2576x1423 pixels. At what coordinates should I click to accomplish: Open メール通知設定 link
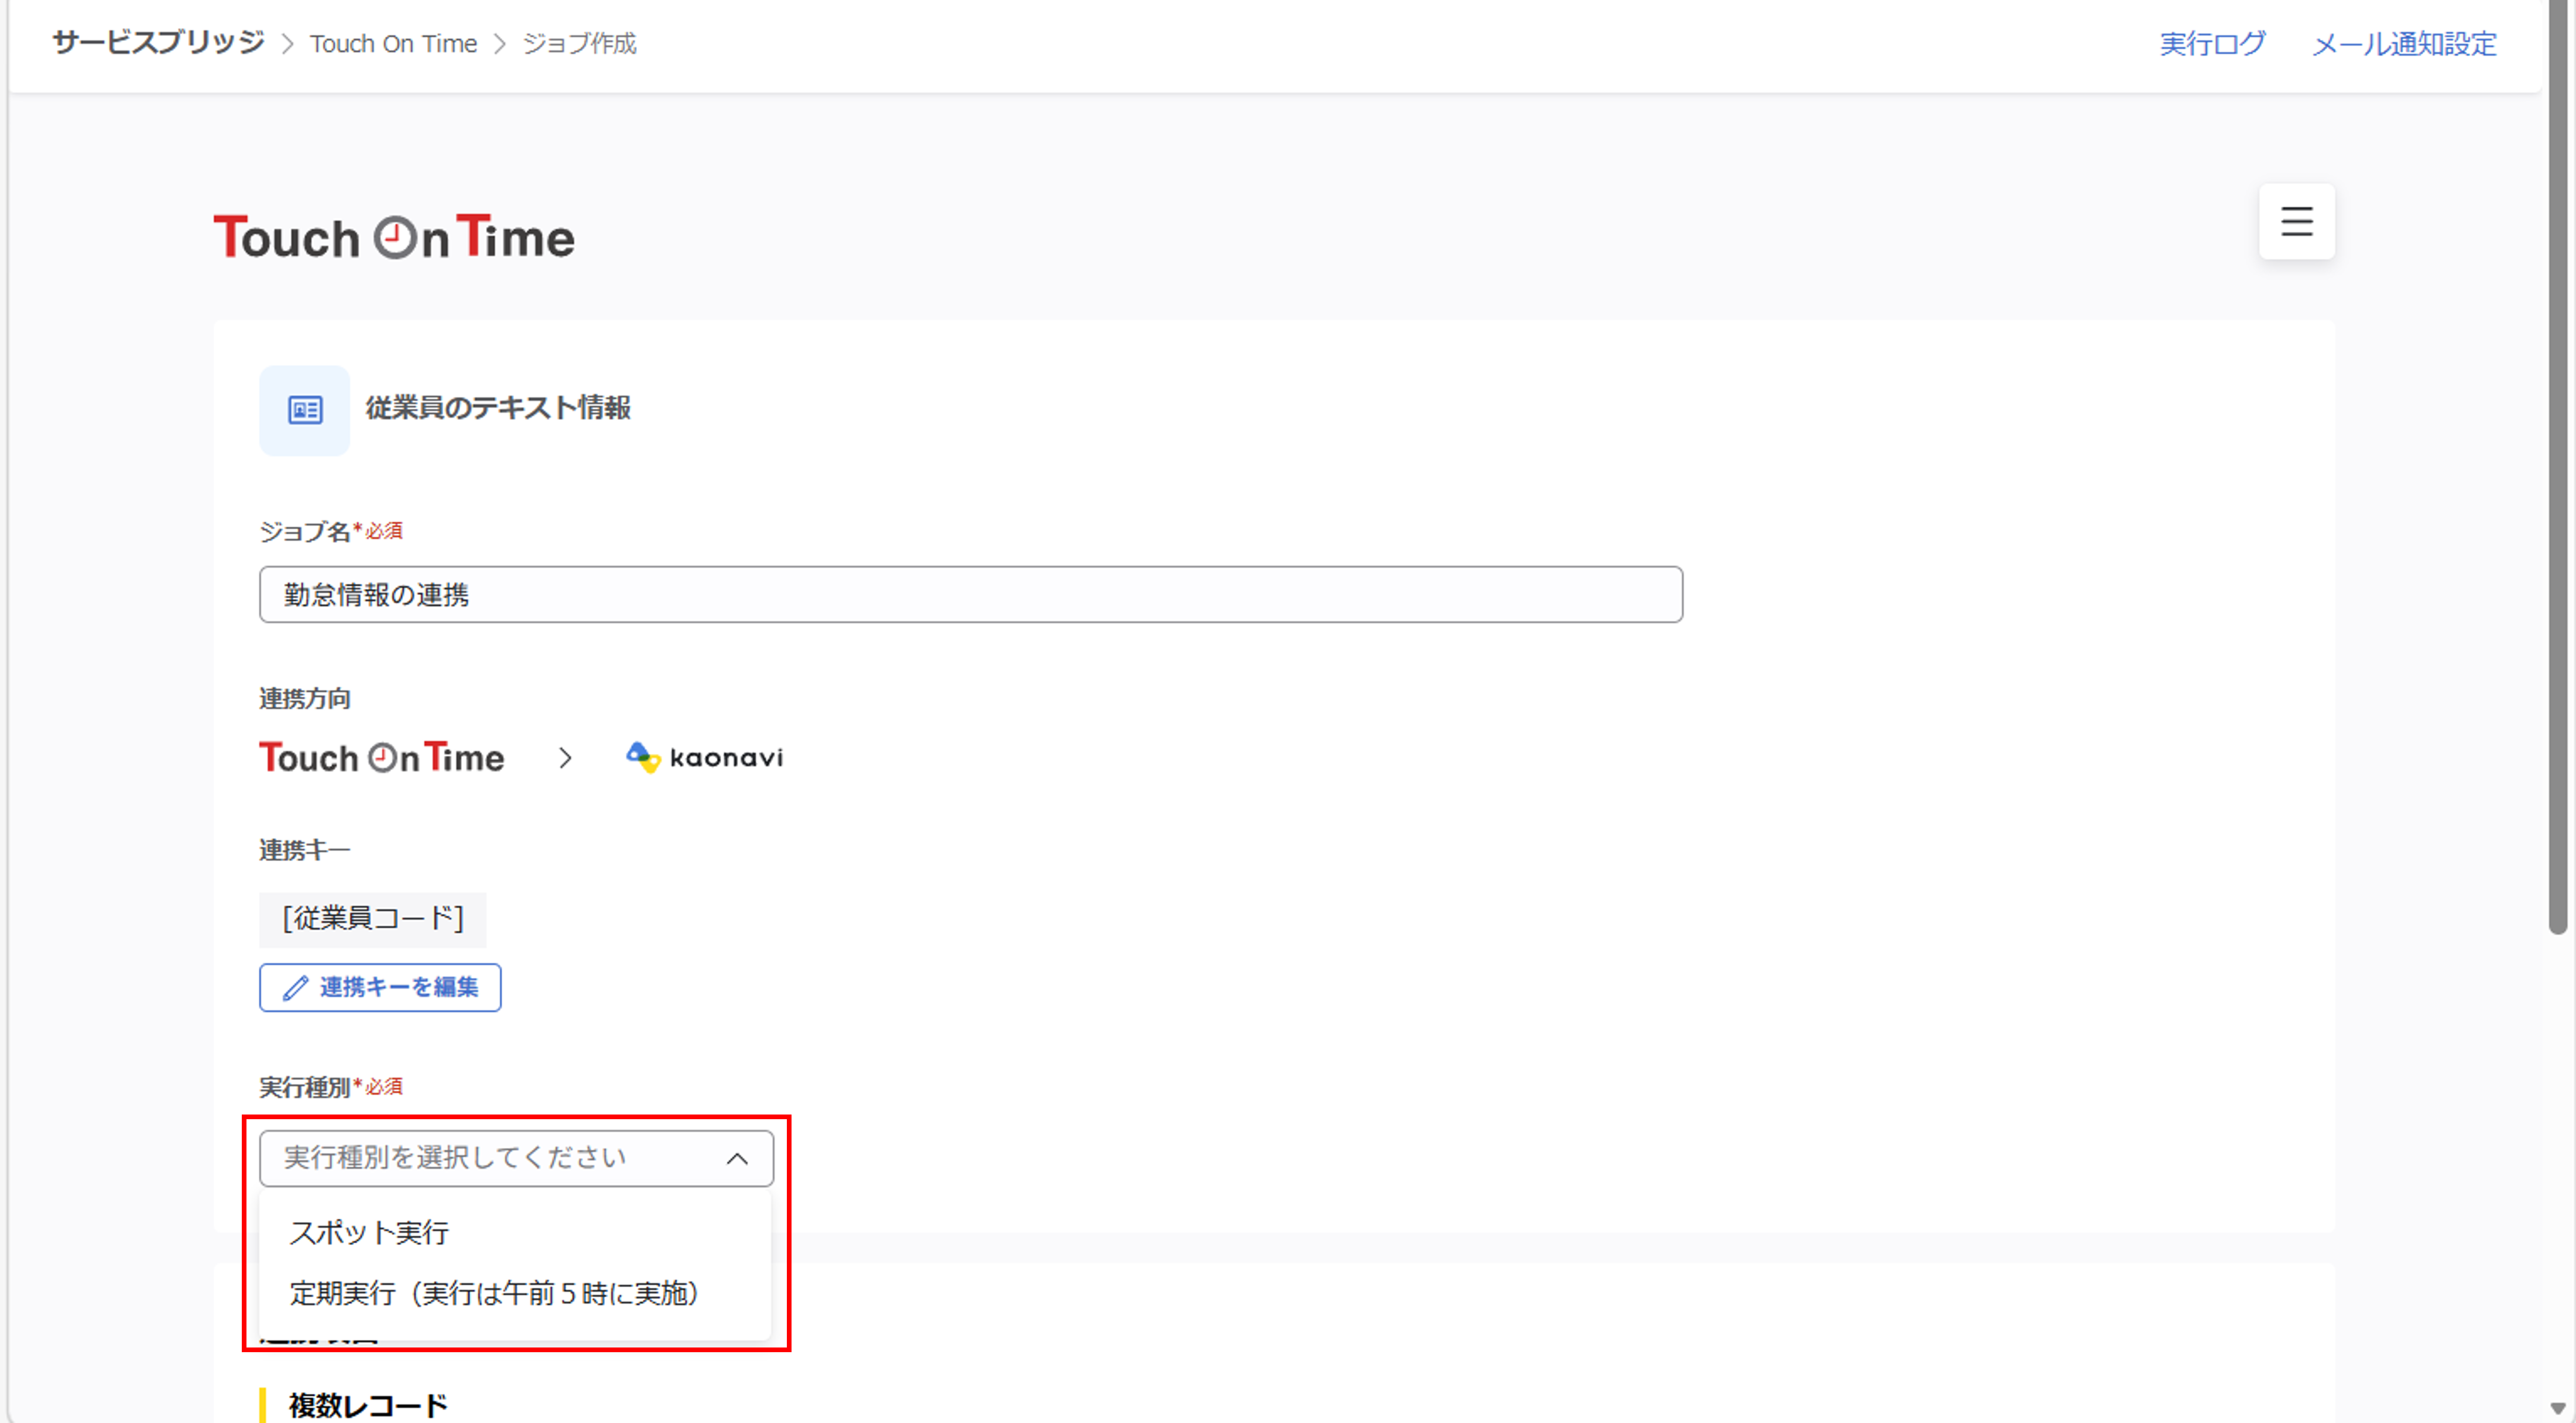tap(2404, 44)
